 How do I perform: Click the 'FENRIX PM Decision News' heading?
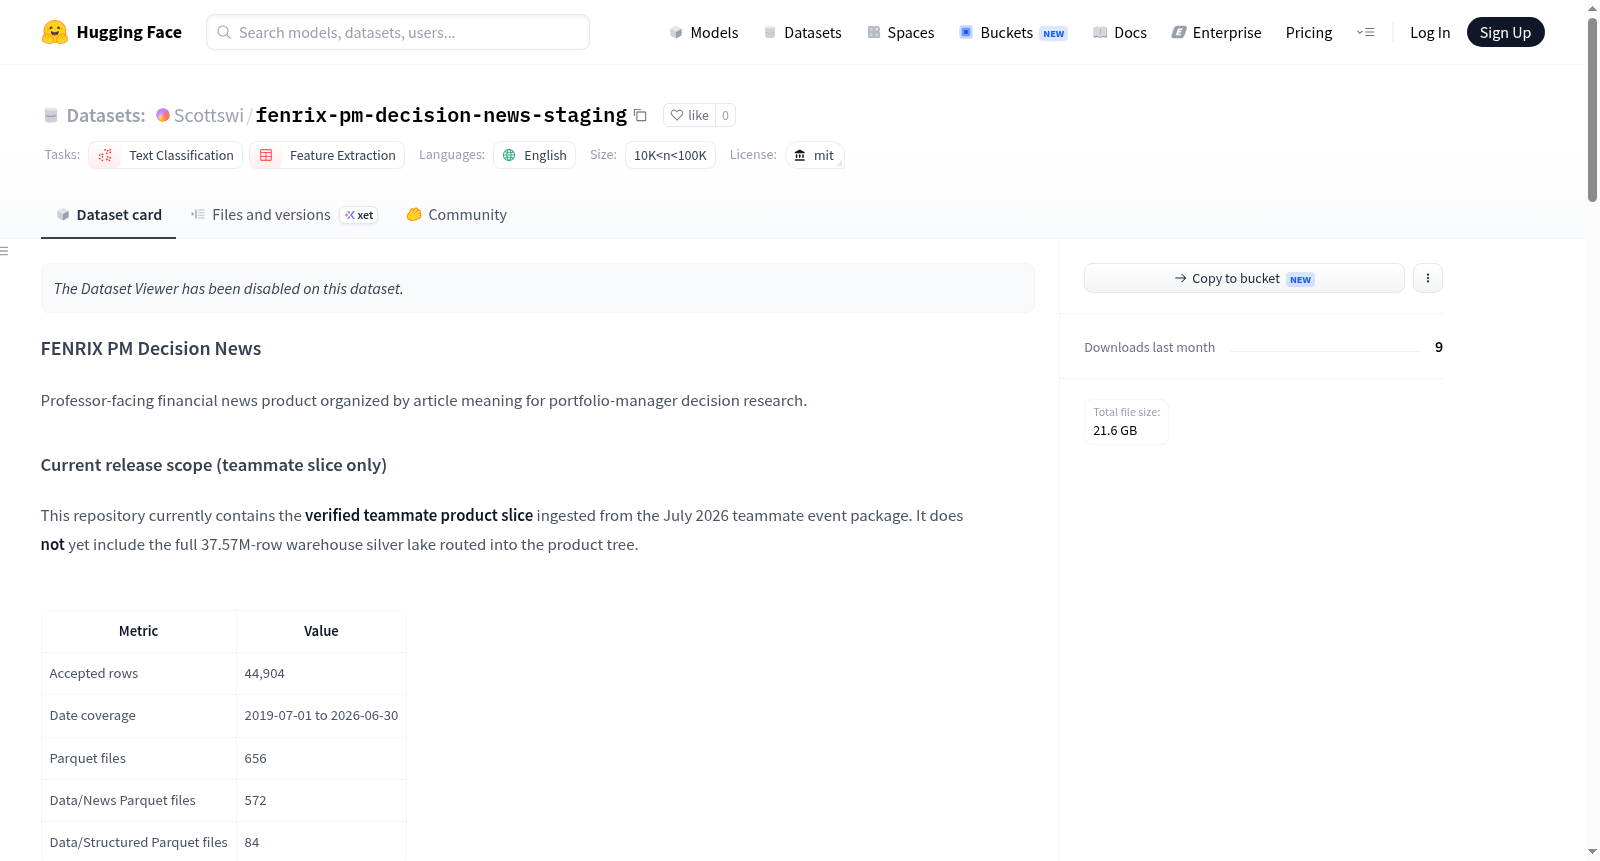pos(151,348)
